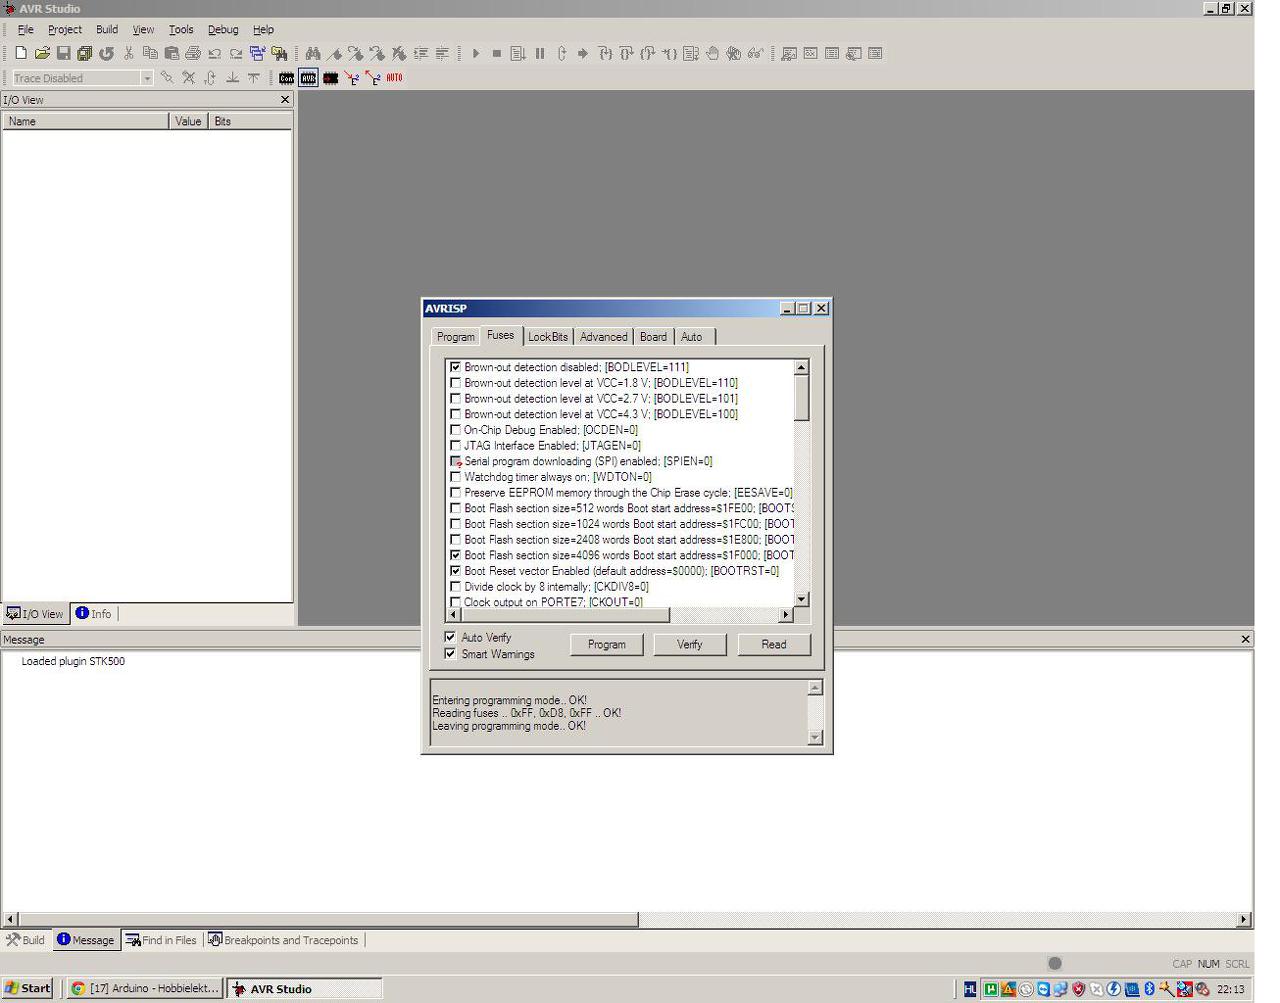This screenshot has width=1280, height=1003.
Task: Click the Toggle Breakpoint hand icon
Action: [x=712, y=54]
